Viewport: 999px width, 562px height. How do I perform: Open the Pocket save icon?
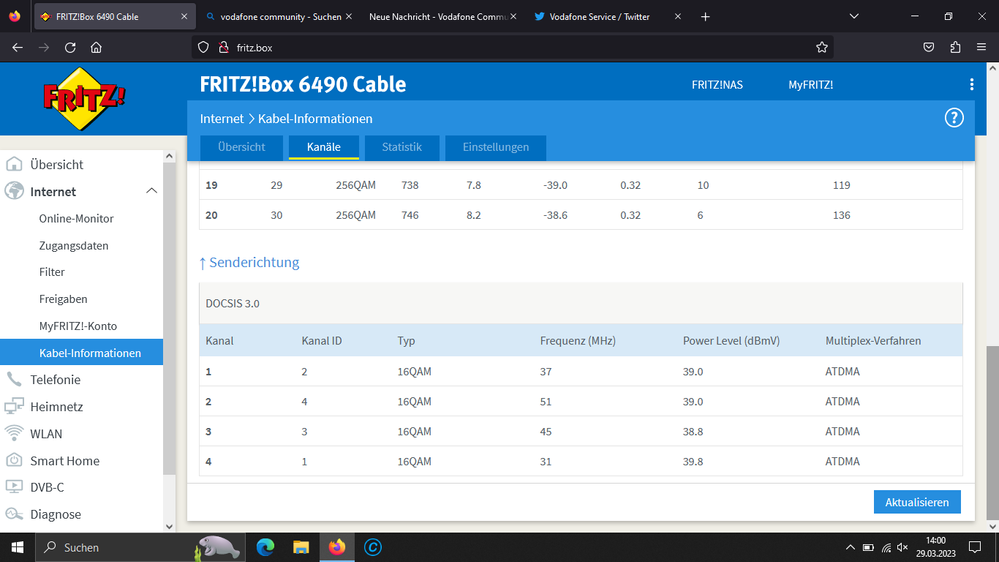[929, 48]
